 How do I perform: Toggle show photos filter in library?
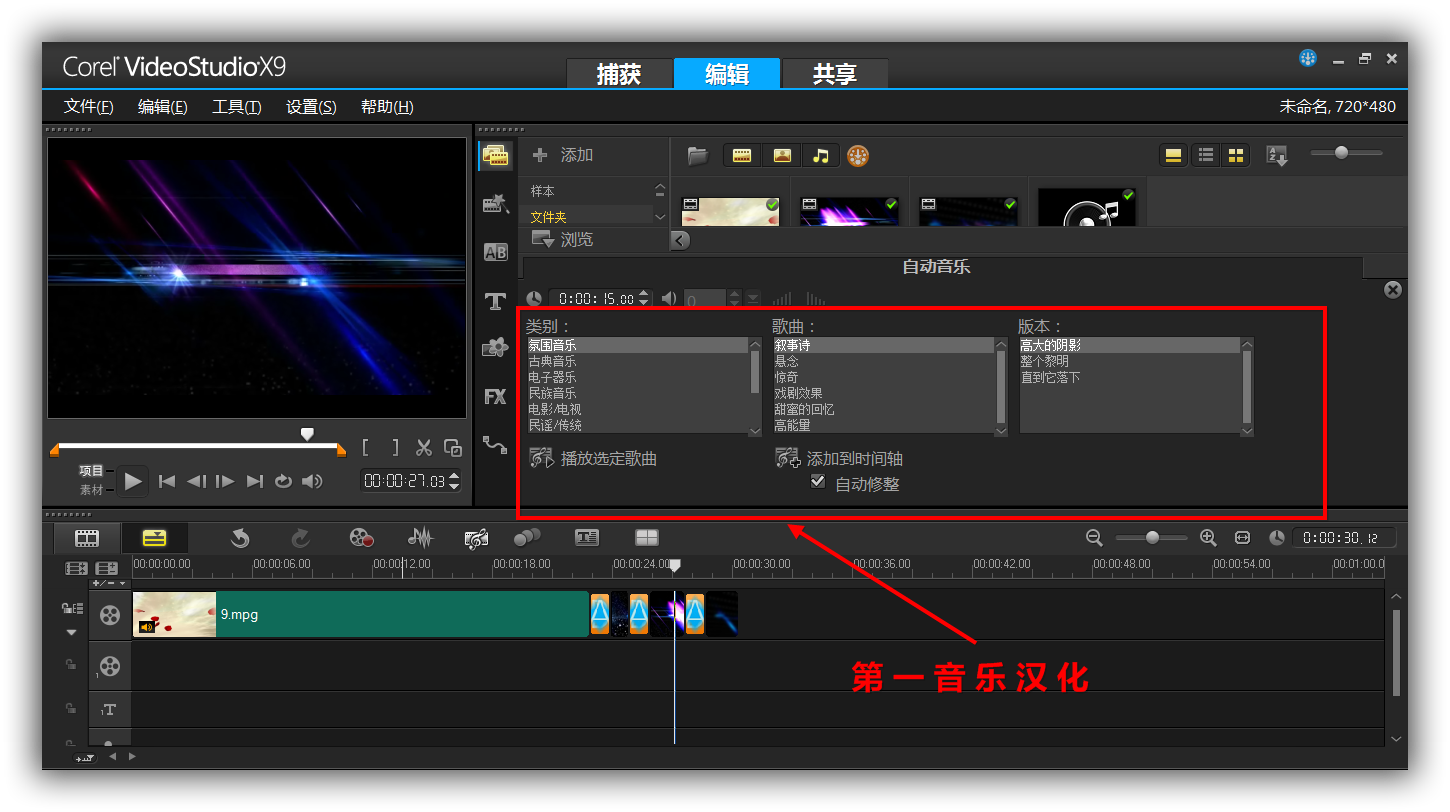(x=782, y=155)
